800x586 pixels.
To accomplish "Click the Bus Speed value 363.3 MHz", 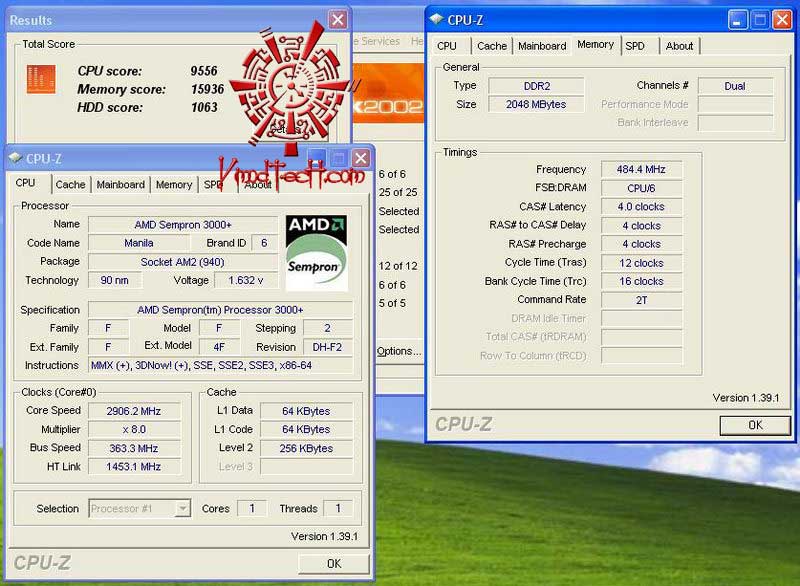I will coord(134,448).
